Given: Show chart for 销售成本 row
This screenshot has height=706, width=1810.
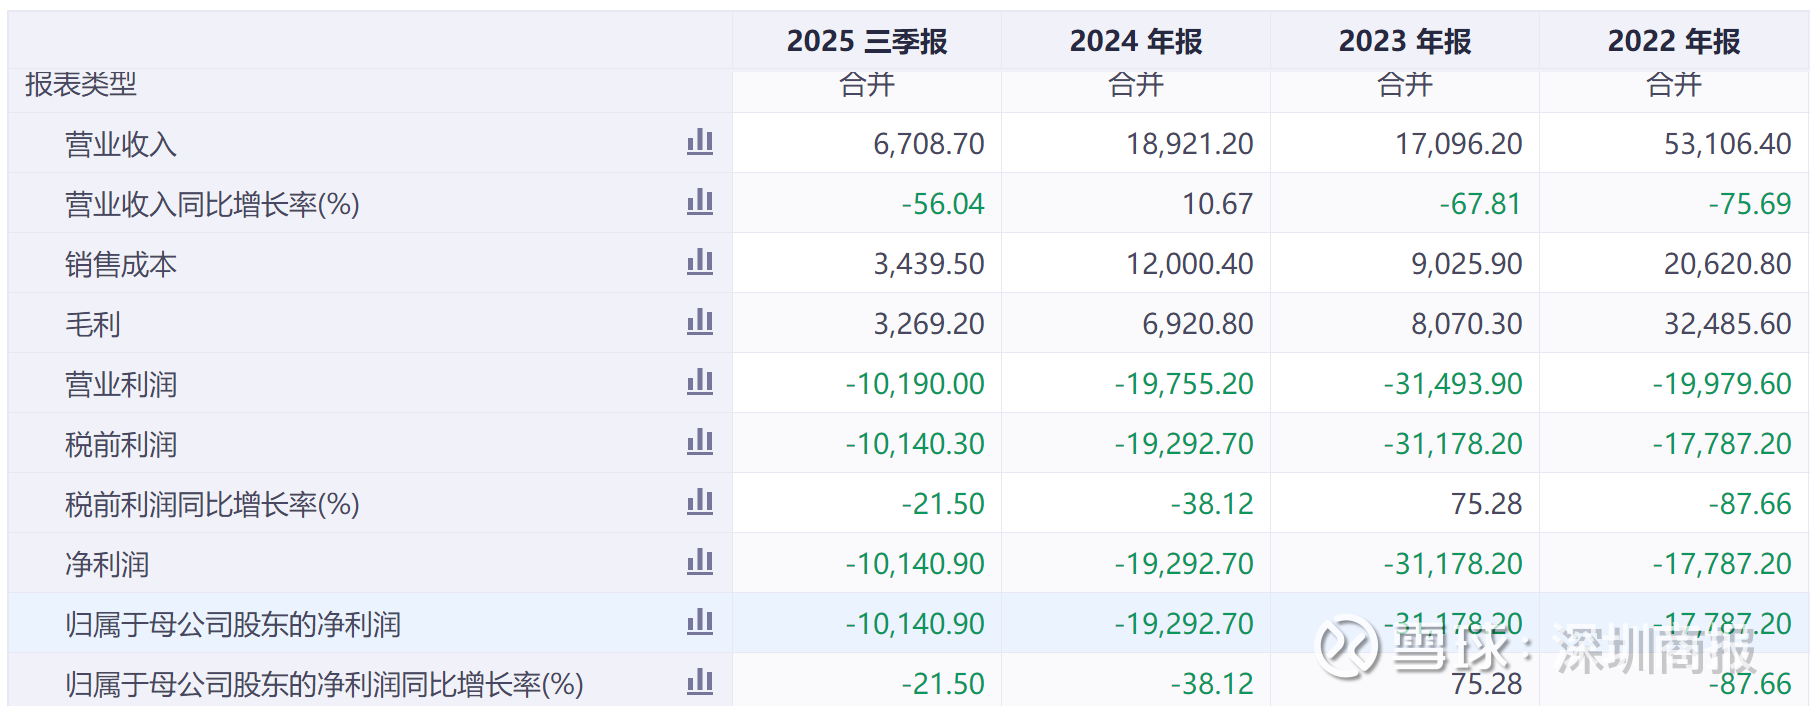Looking at the screenshot, I should click(x=700, y=262).
